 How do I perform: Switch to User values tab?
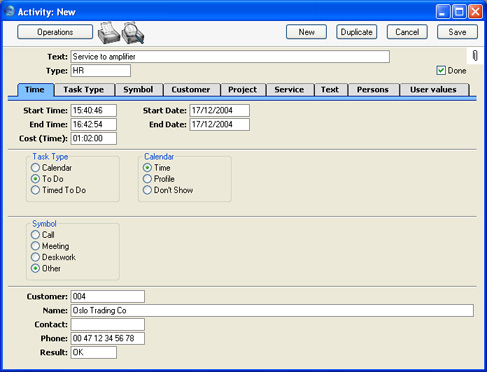(x=434, y=90)
